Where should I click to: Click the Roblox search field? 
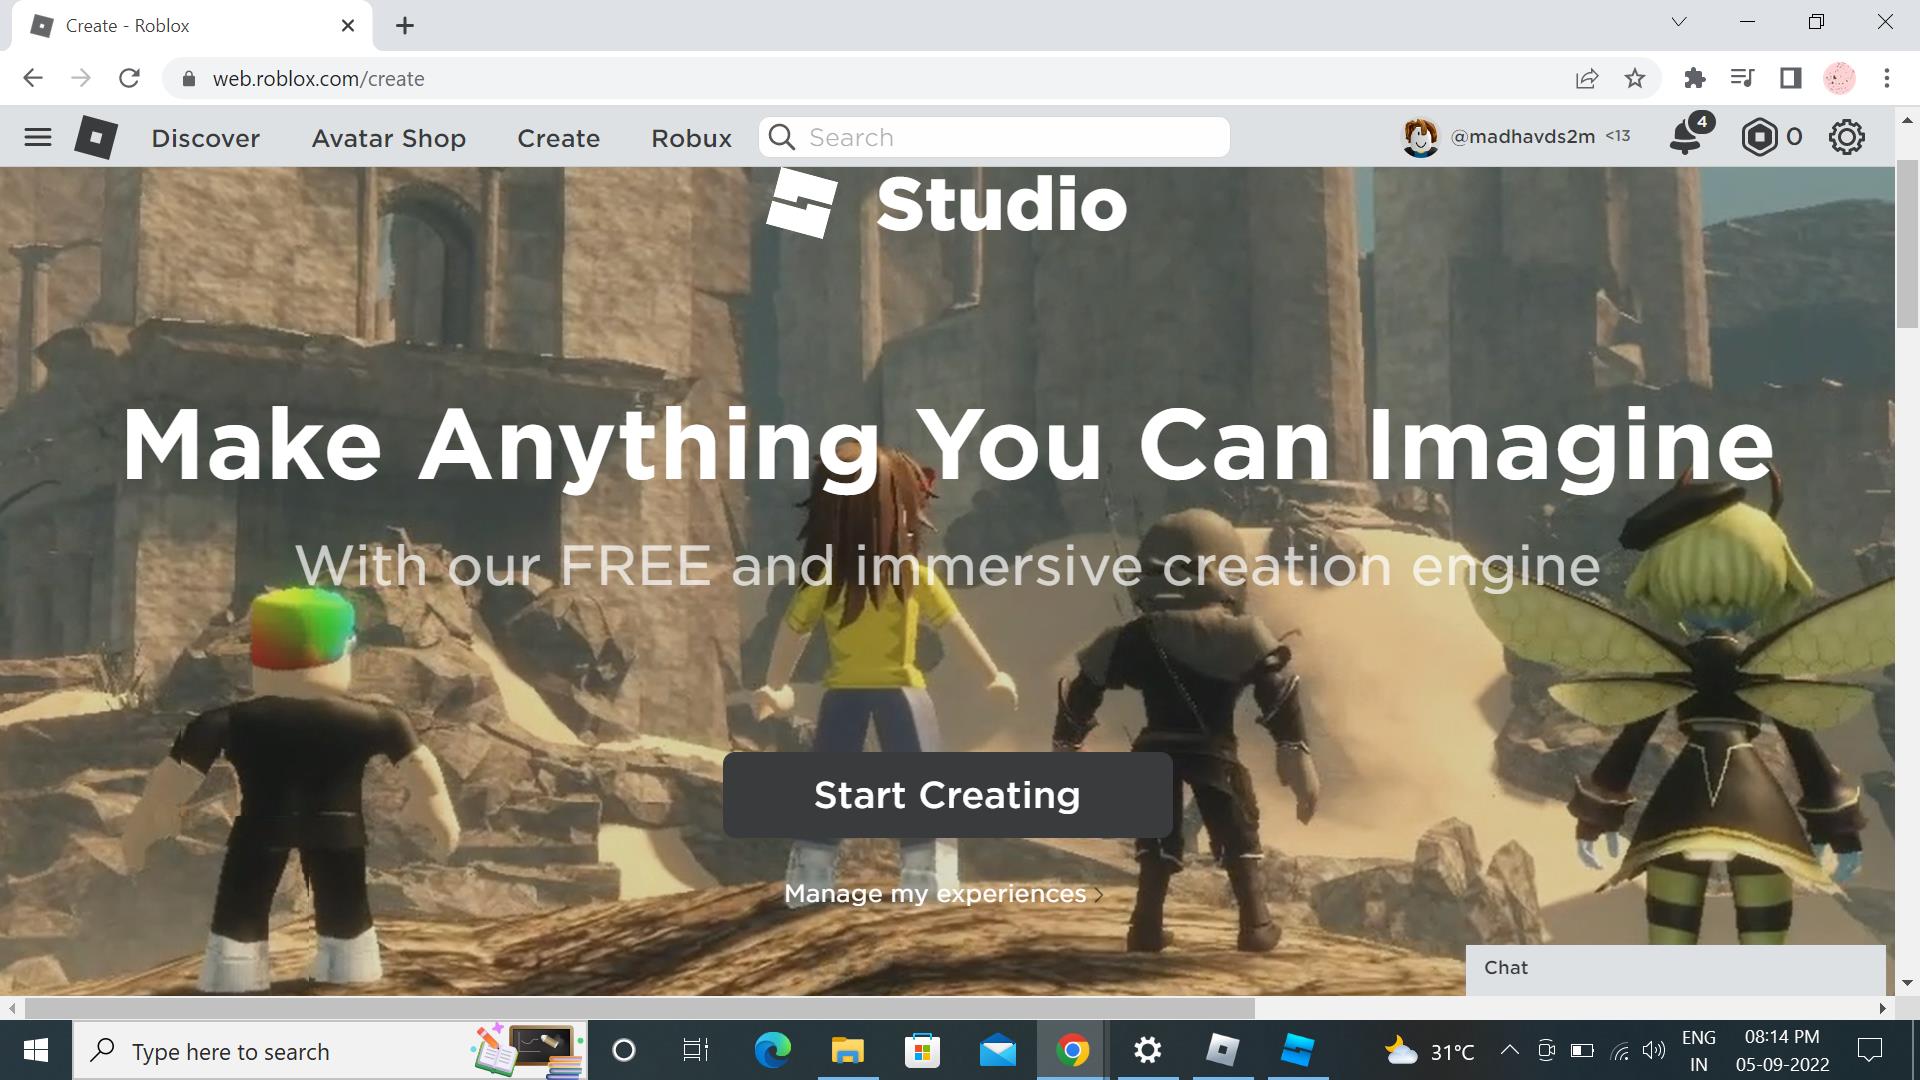[x=994, y=137]
